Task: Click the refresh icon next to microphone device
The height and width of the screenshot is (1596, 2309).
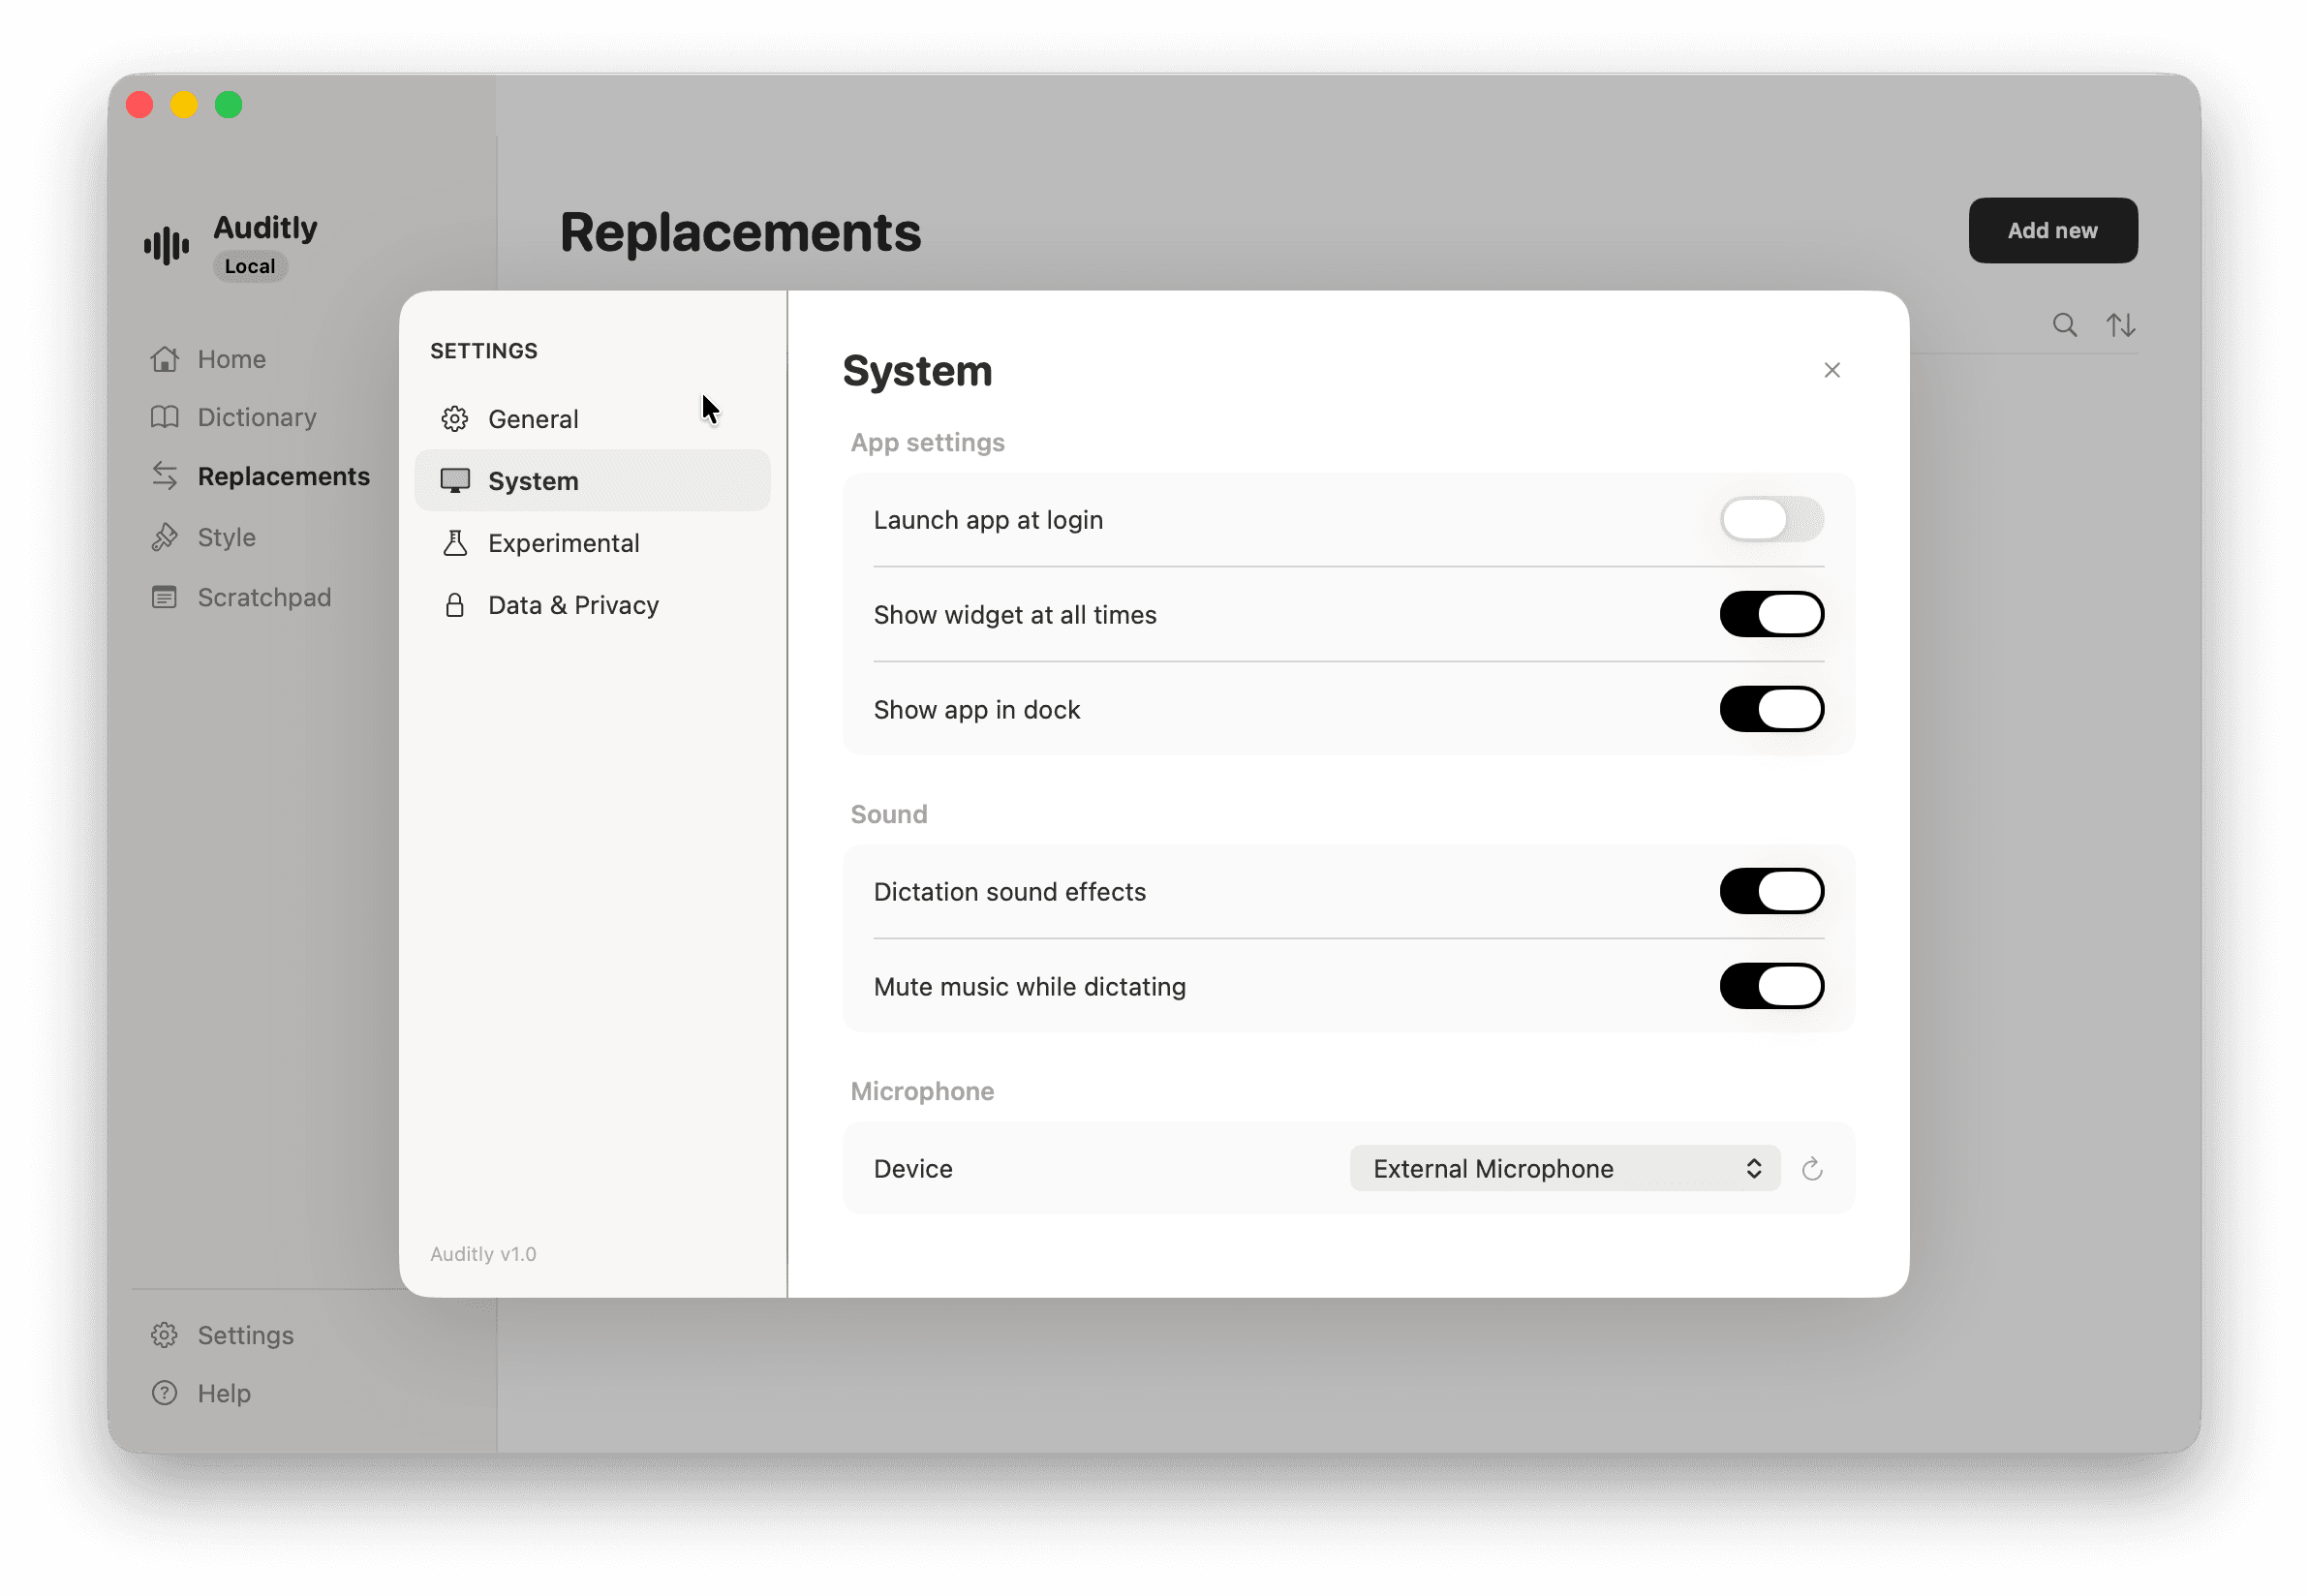Action: coord(1813,1168)
